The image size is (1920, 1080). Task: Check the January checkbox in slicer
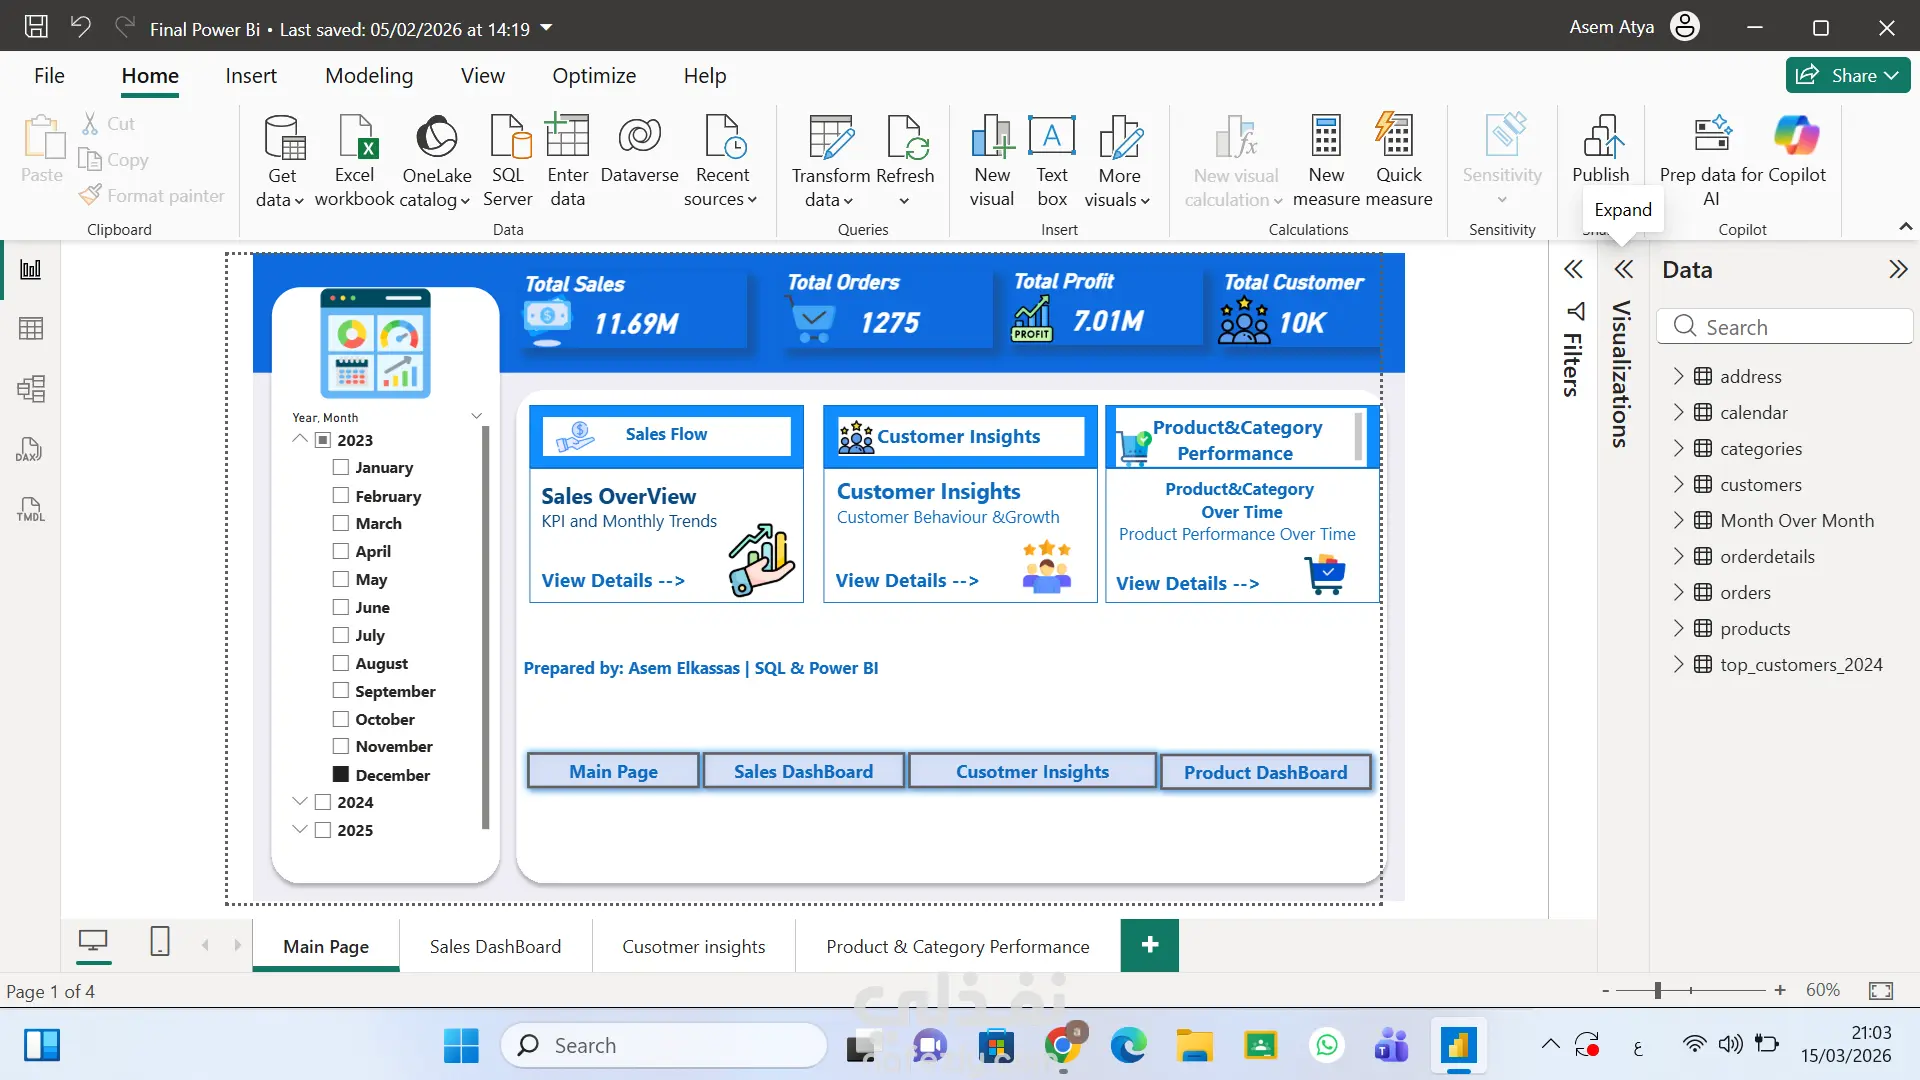pos(341,467)
